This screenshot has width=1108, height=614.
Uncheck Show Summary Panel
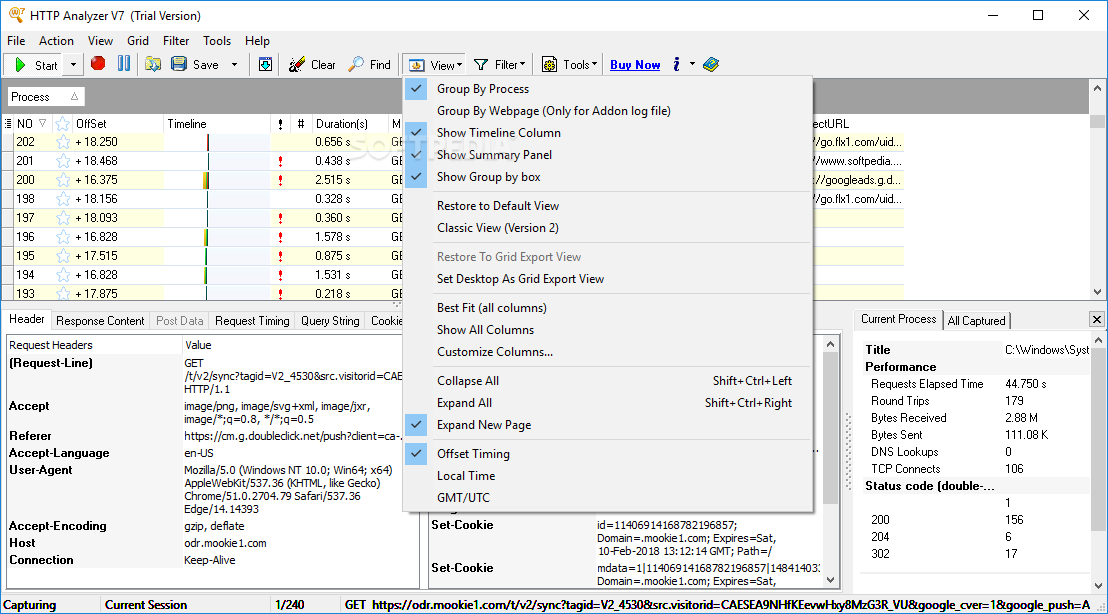[x=494, y=155]
